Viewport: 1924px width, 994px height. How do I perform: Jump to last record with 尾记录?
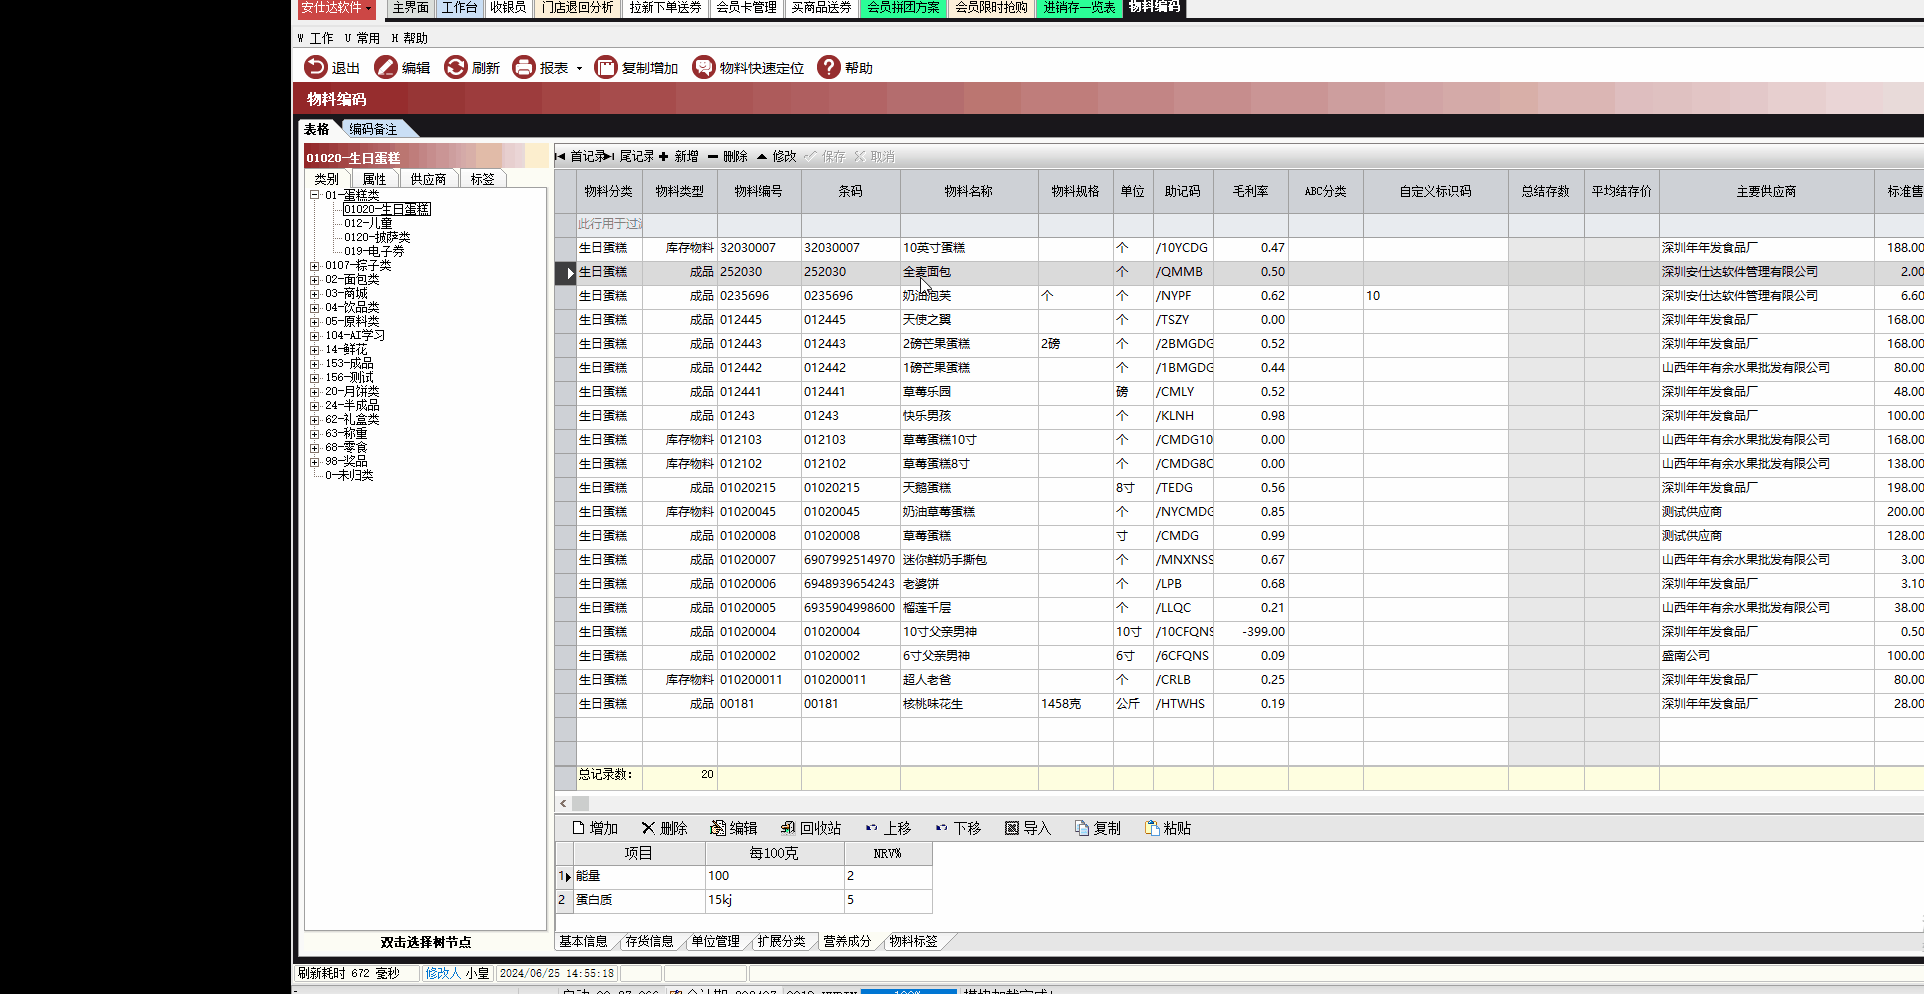point(630,157)
